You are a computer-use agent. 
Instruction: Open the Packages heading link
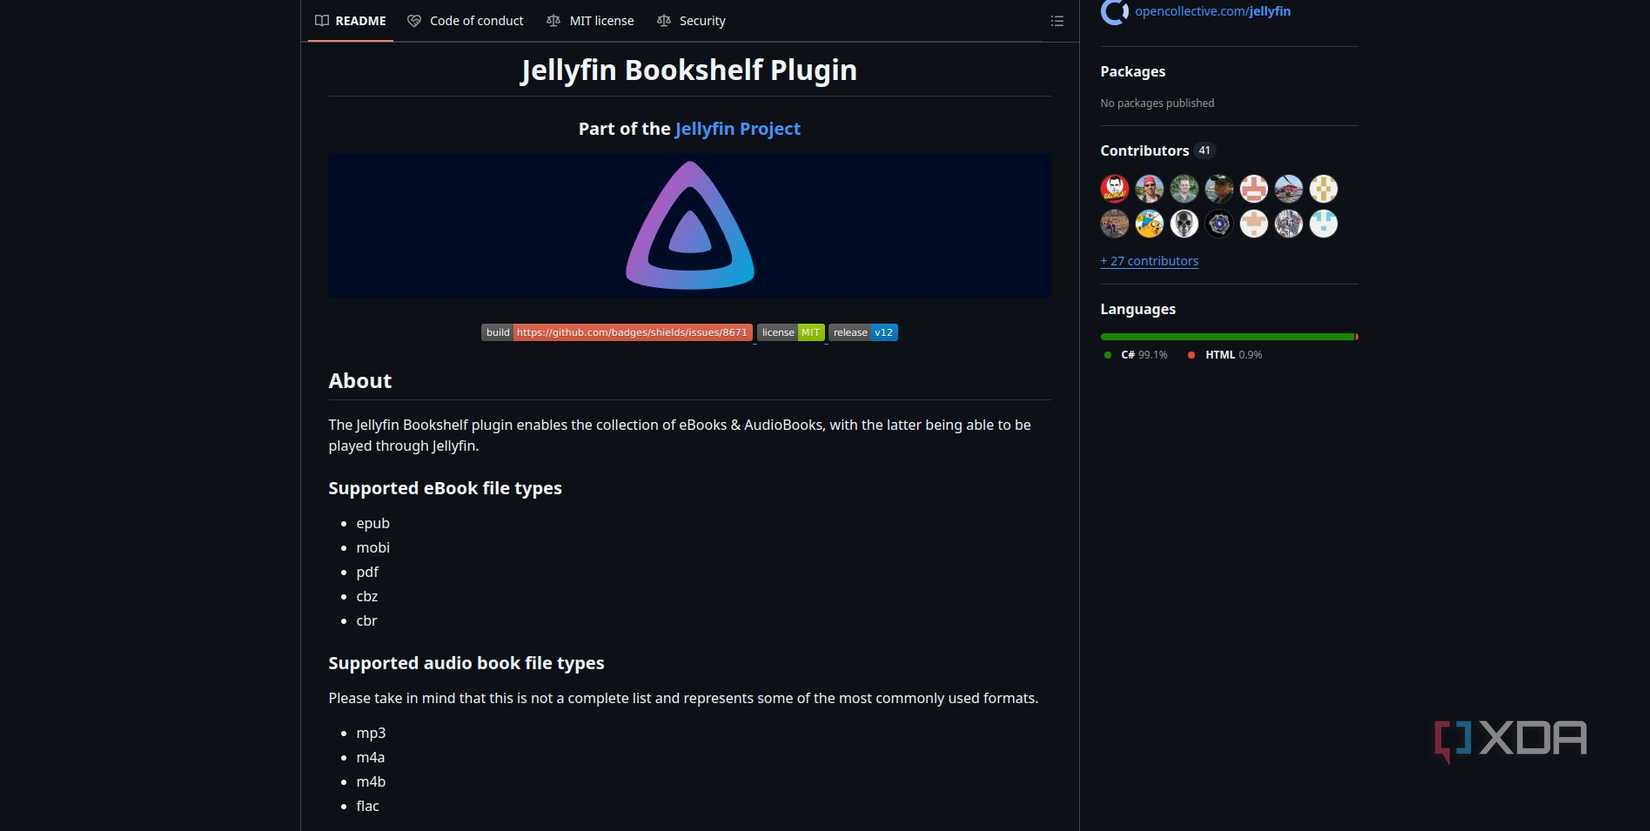coord(1133,71)
